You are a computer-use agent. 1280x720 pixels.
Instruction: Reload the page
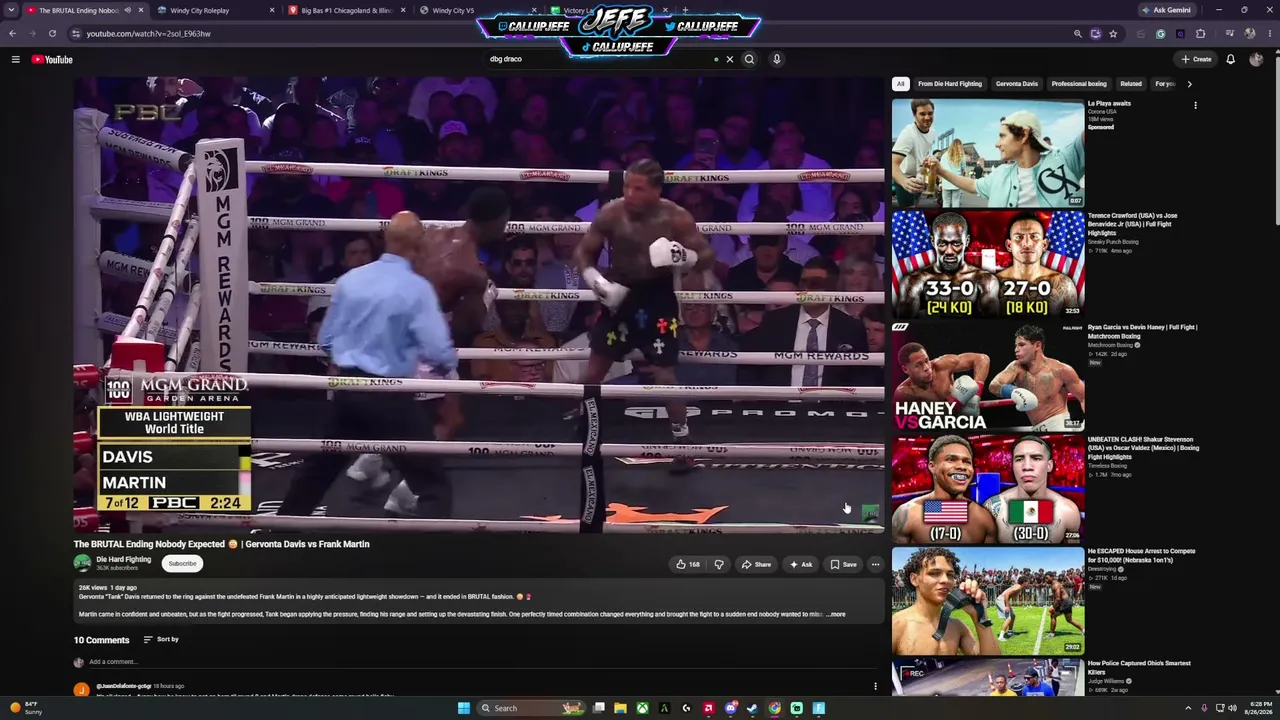tap(52, 33)
